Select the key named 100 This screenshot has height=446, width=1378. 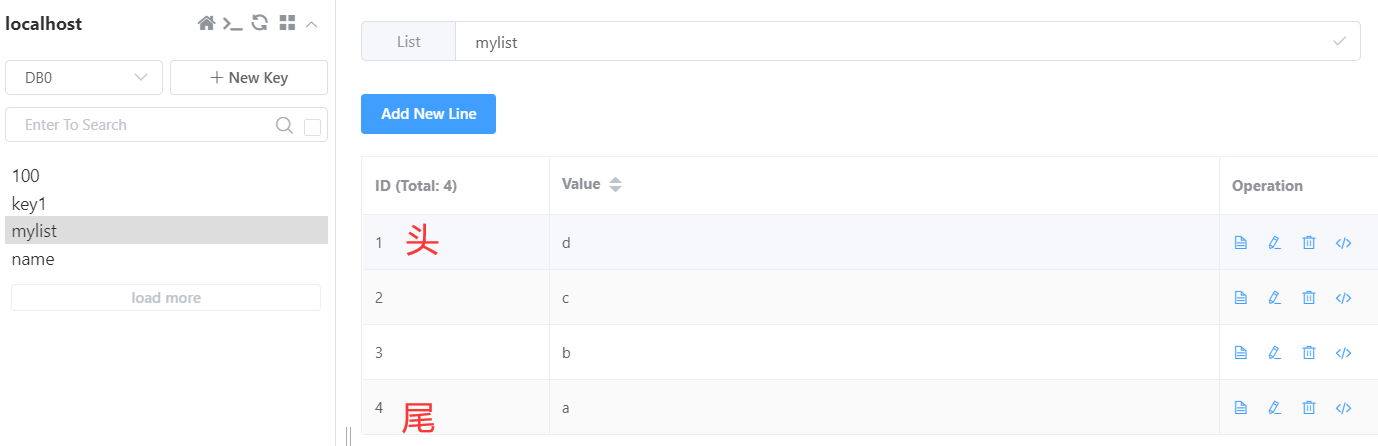(26, 176)
